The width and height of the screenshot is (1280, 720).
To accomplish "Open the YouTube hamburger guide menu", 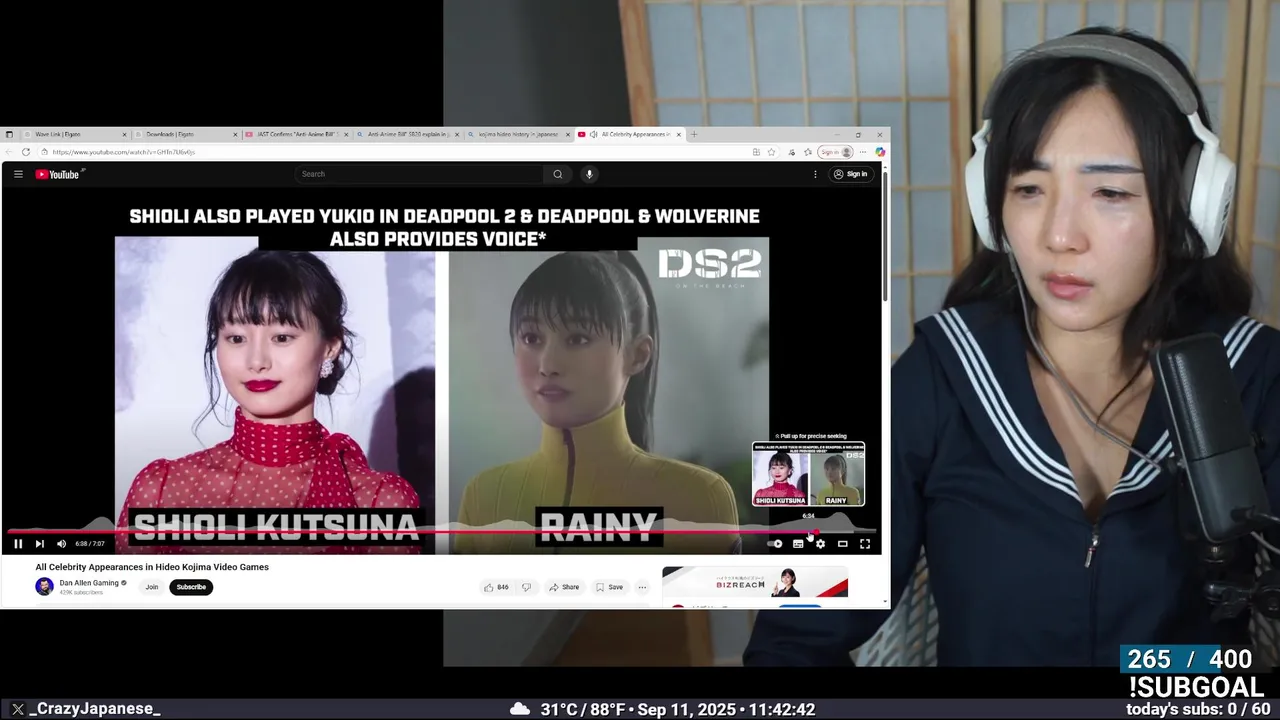I will coord(18,174).
